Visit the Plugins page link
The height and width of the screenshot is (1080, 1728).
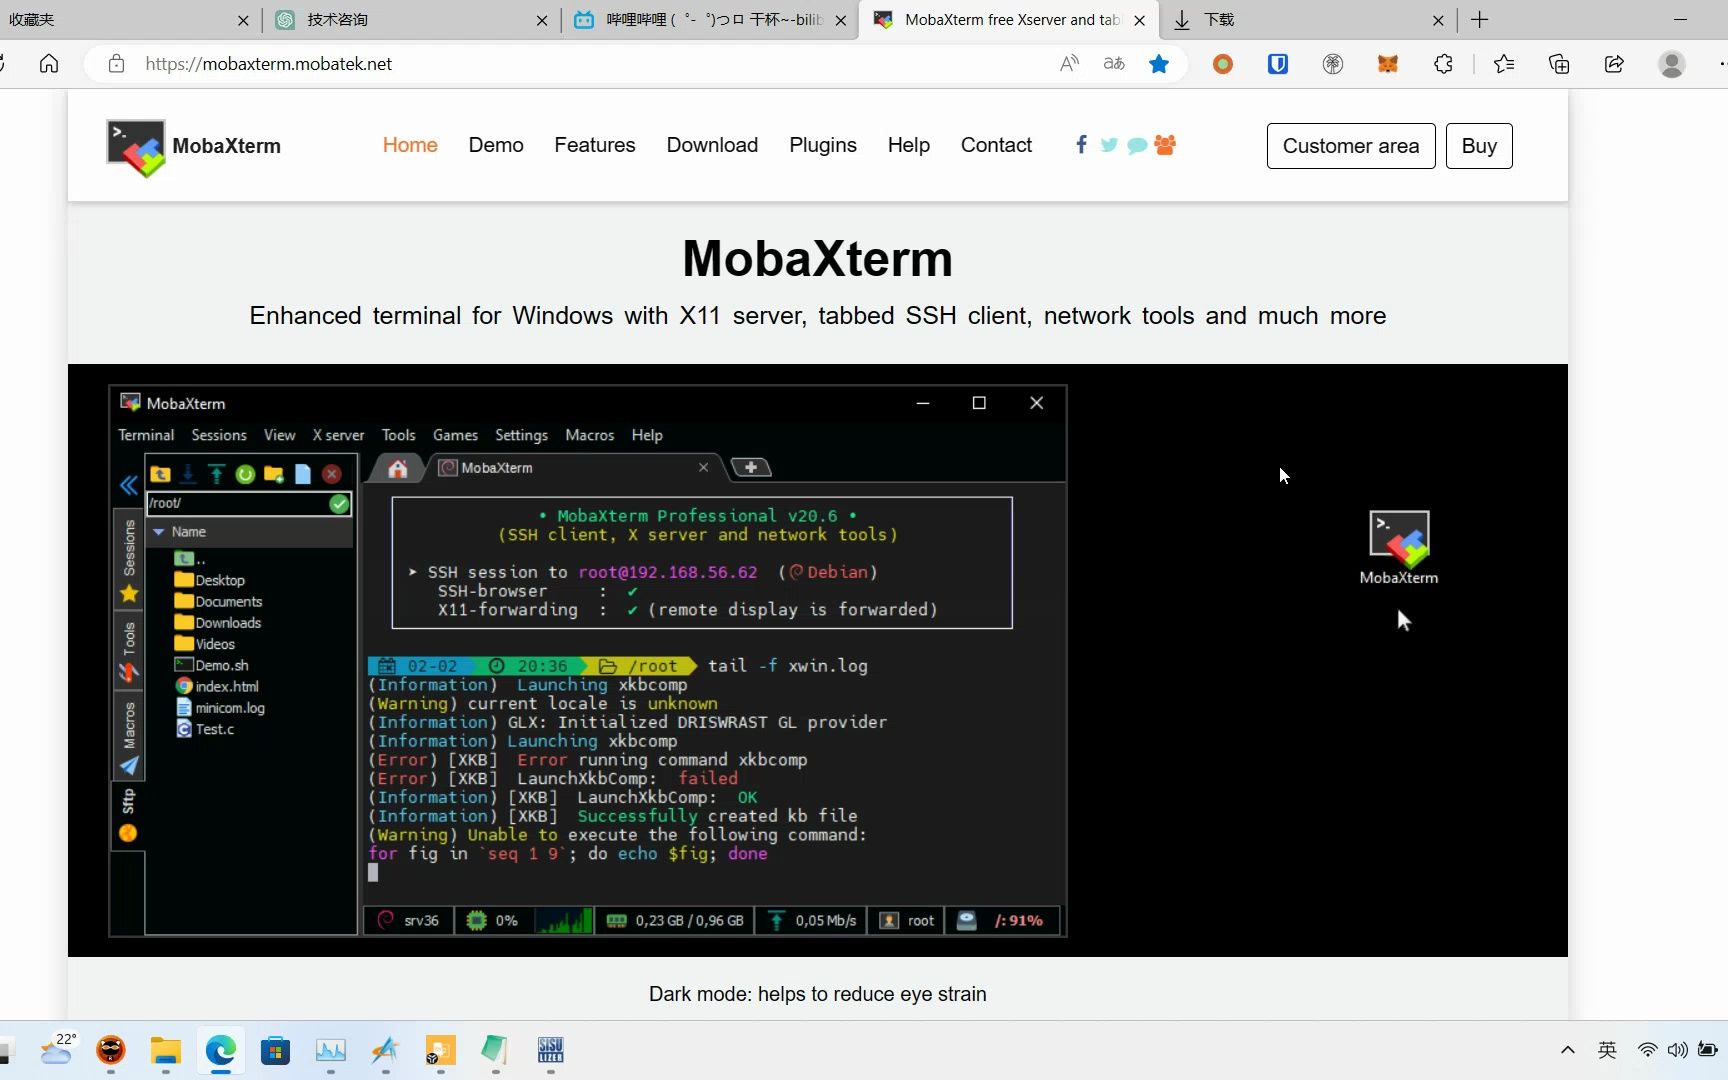tap(822, 145)
